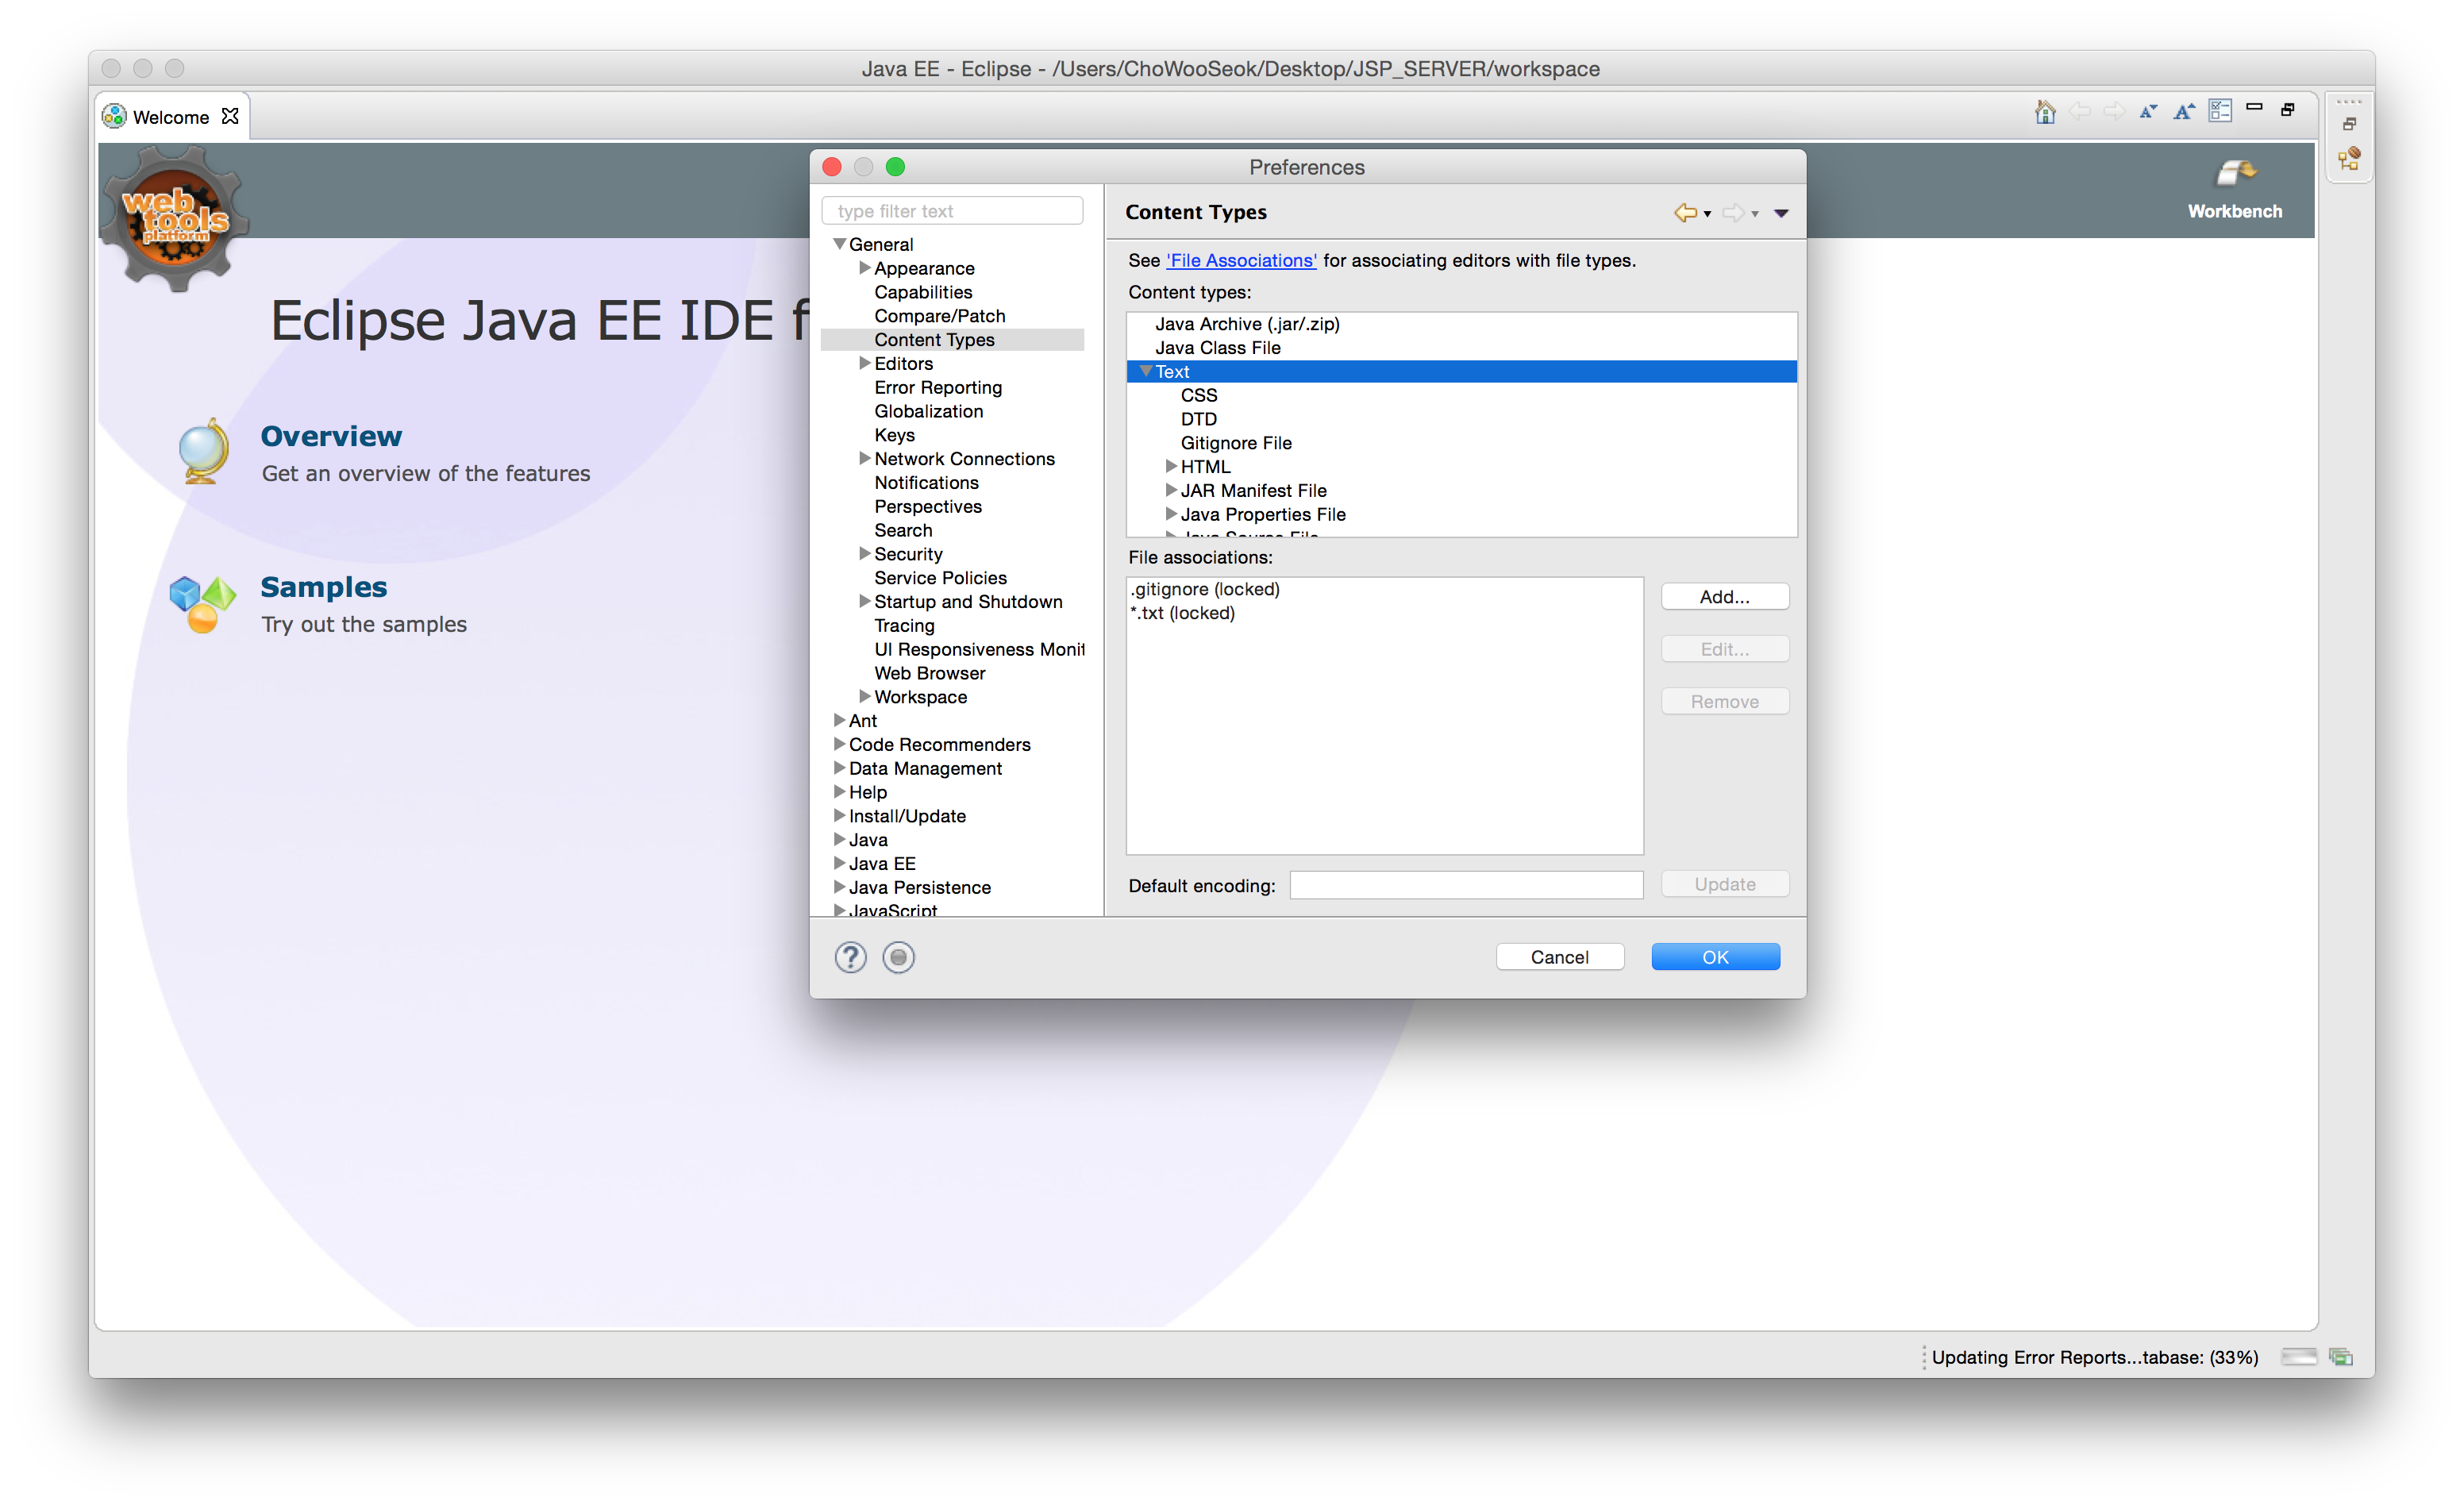
Task: Click the Add... file association button
Action: pyautogui.click(x=1724, y=596)
